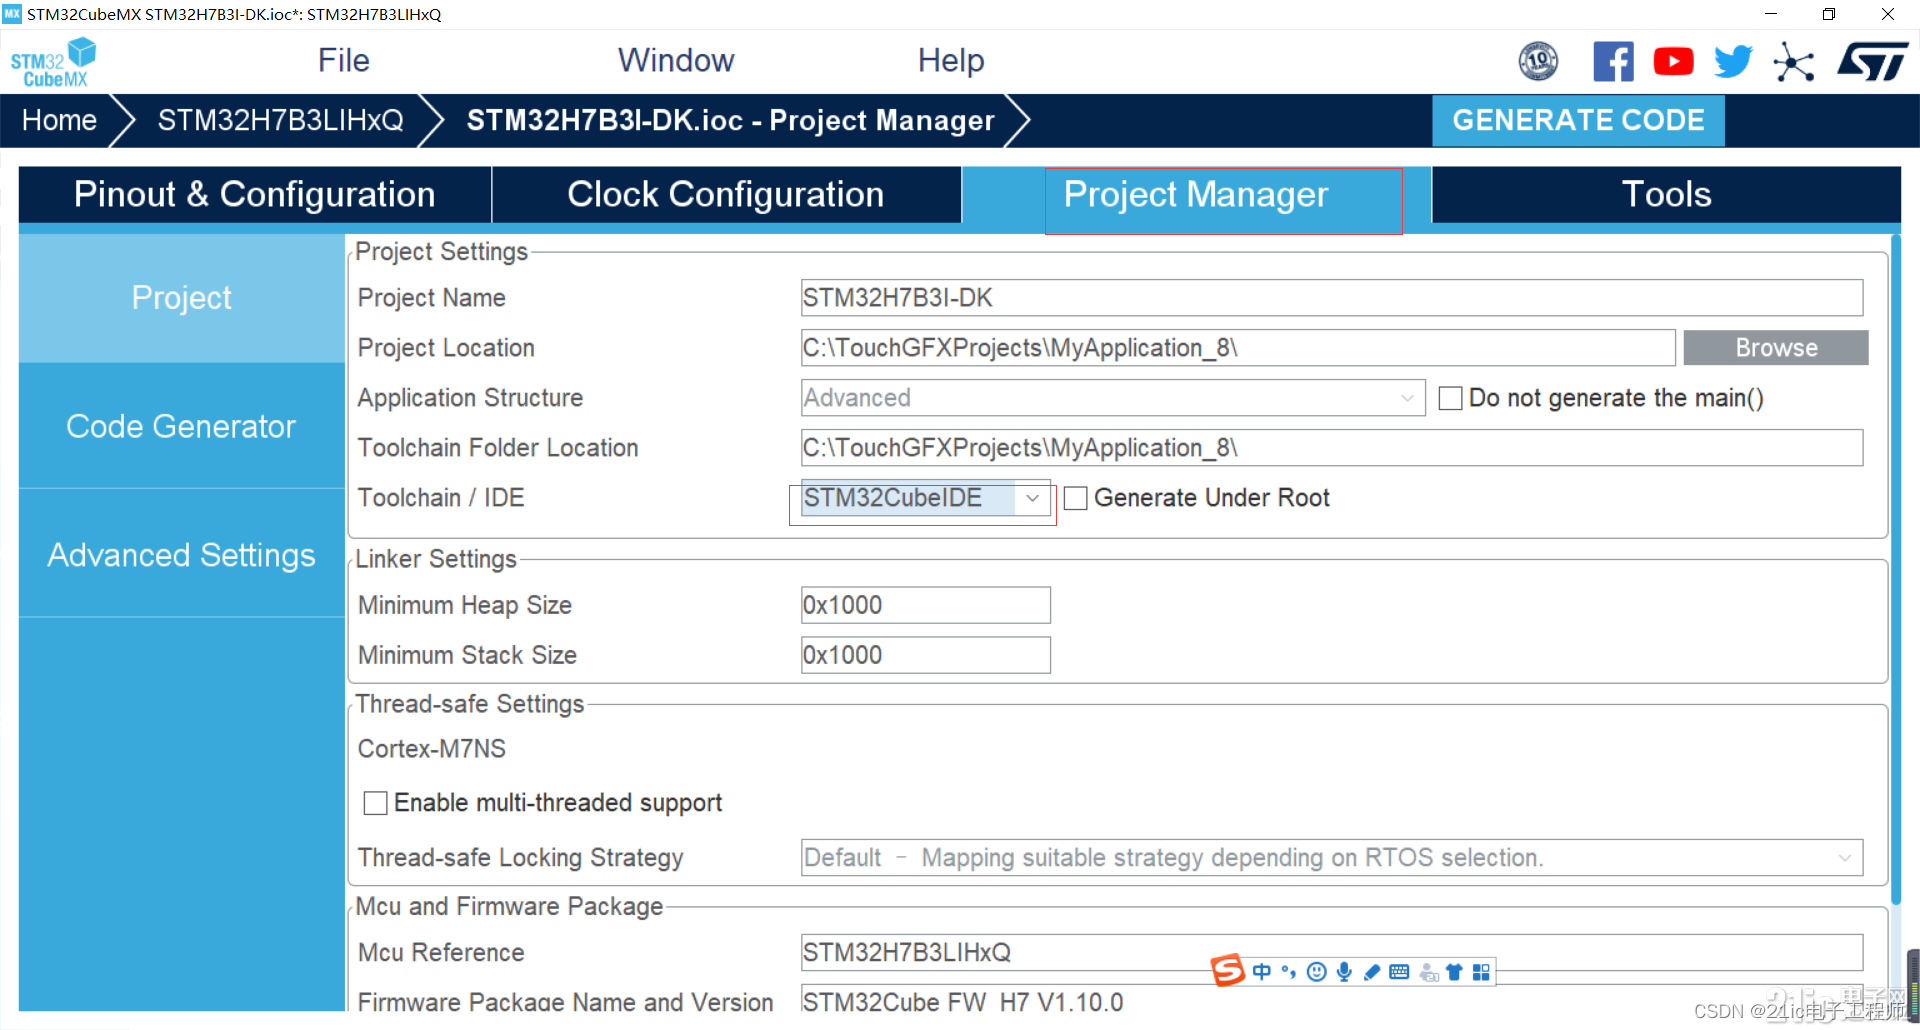Viewport: 1920px width, 1030px height.
Task: Click GENERATE CODE button
Action: pyautogui.click(x=1578, y=121)
